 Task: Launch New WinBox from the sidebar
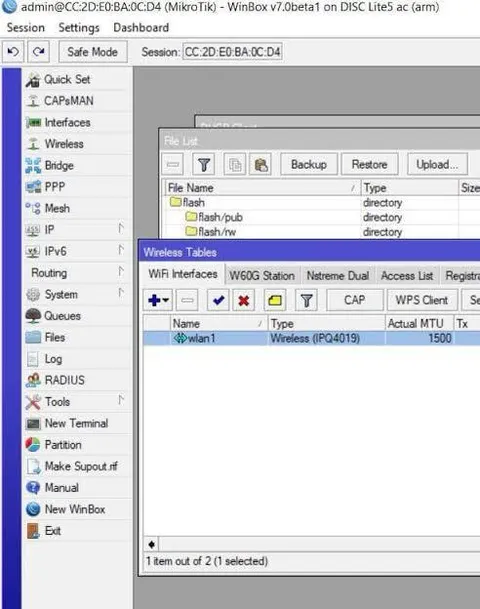[77, 509]
